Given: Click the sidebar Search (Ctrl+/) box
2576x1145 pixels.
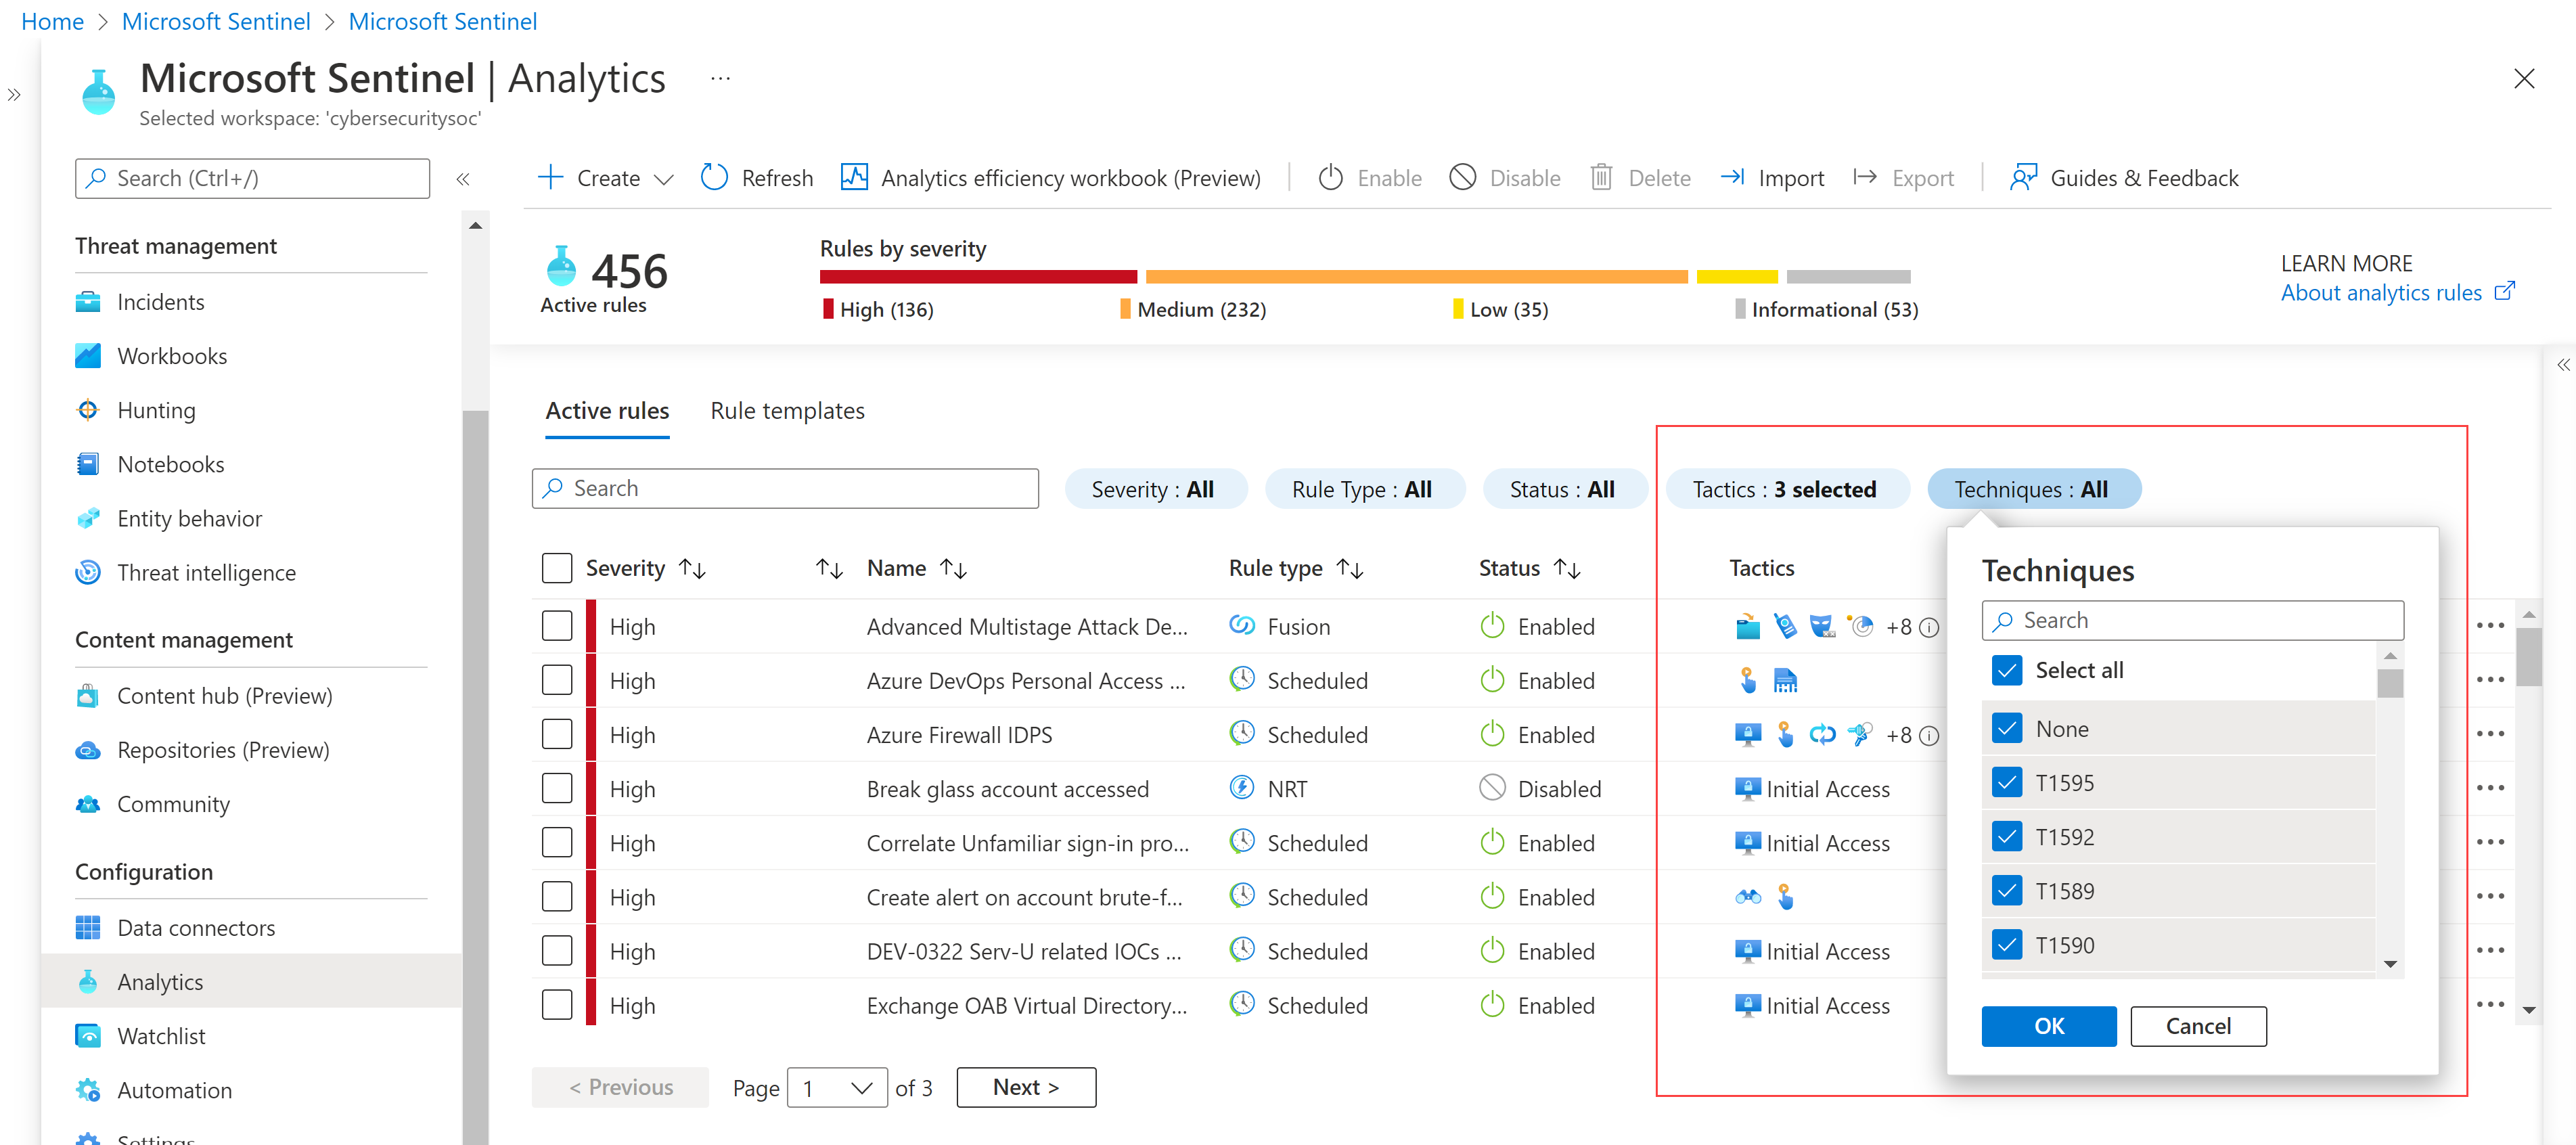Looking at the screenshot, I should (x=252, y=178).
